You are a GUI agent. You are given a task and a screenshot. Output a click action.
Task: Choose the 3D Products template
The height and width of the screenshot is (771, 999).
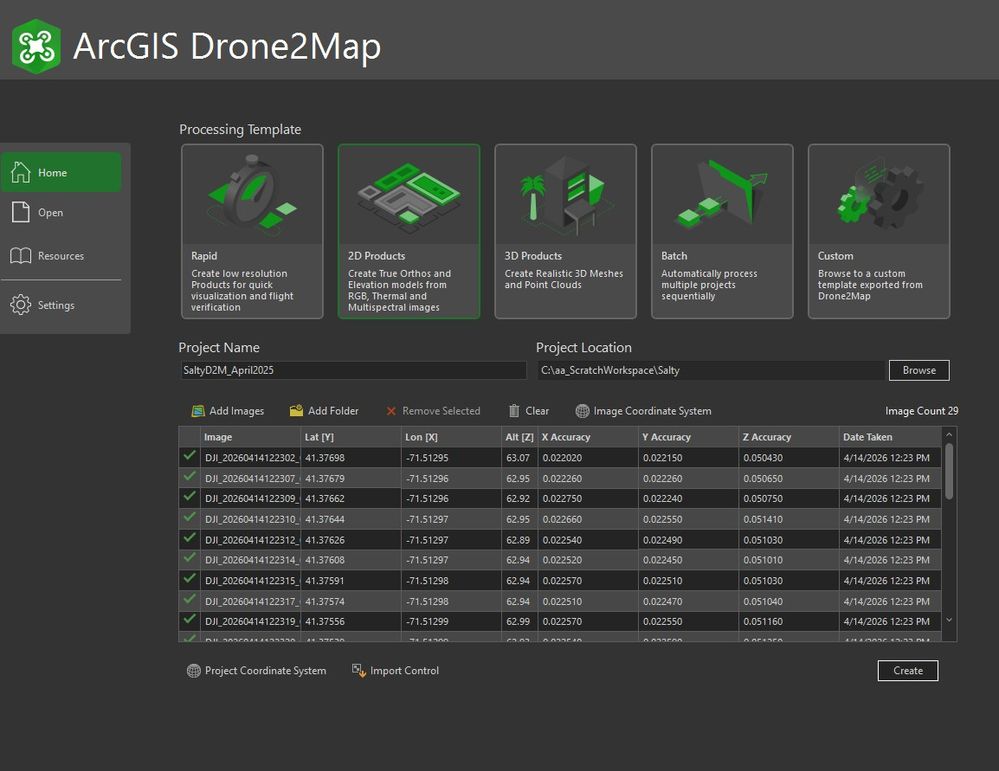pyautogui.click(x=566, y=231)
